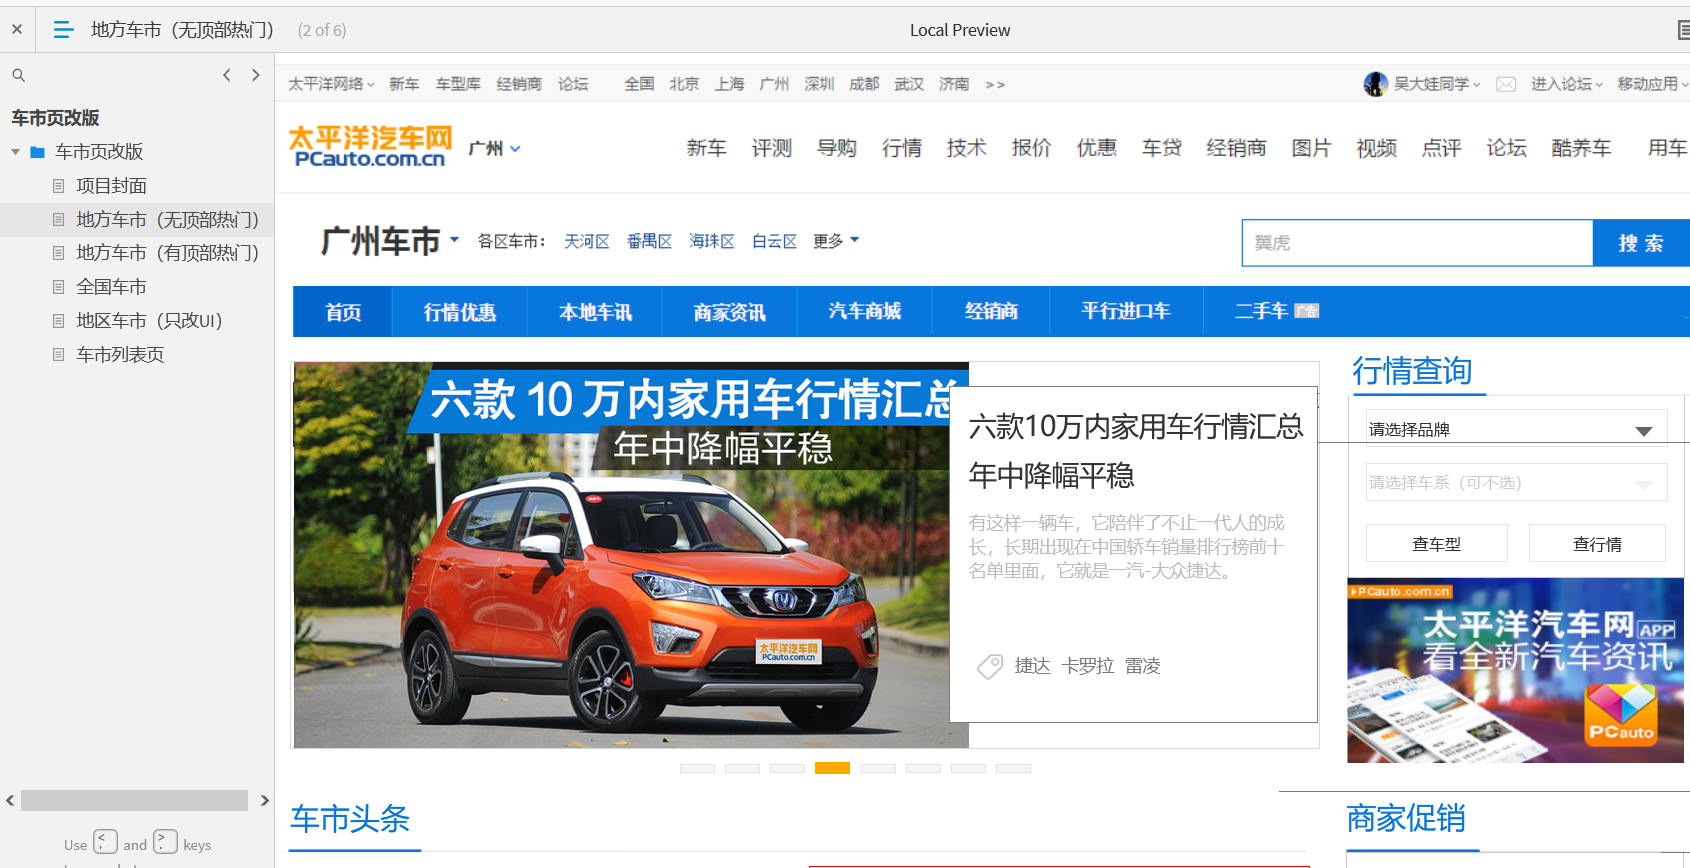Select 北京 city link
The height and width of the screenshot is (868, 1690).
click(684, 84)
